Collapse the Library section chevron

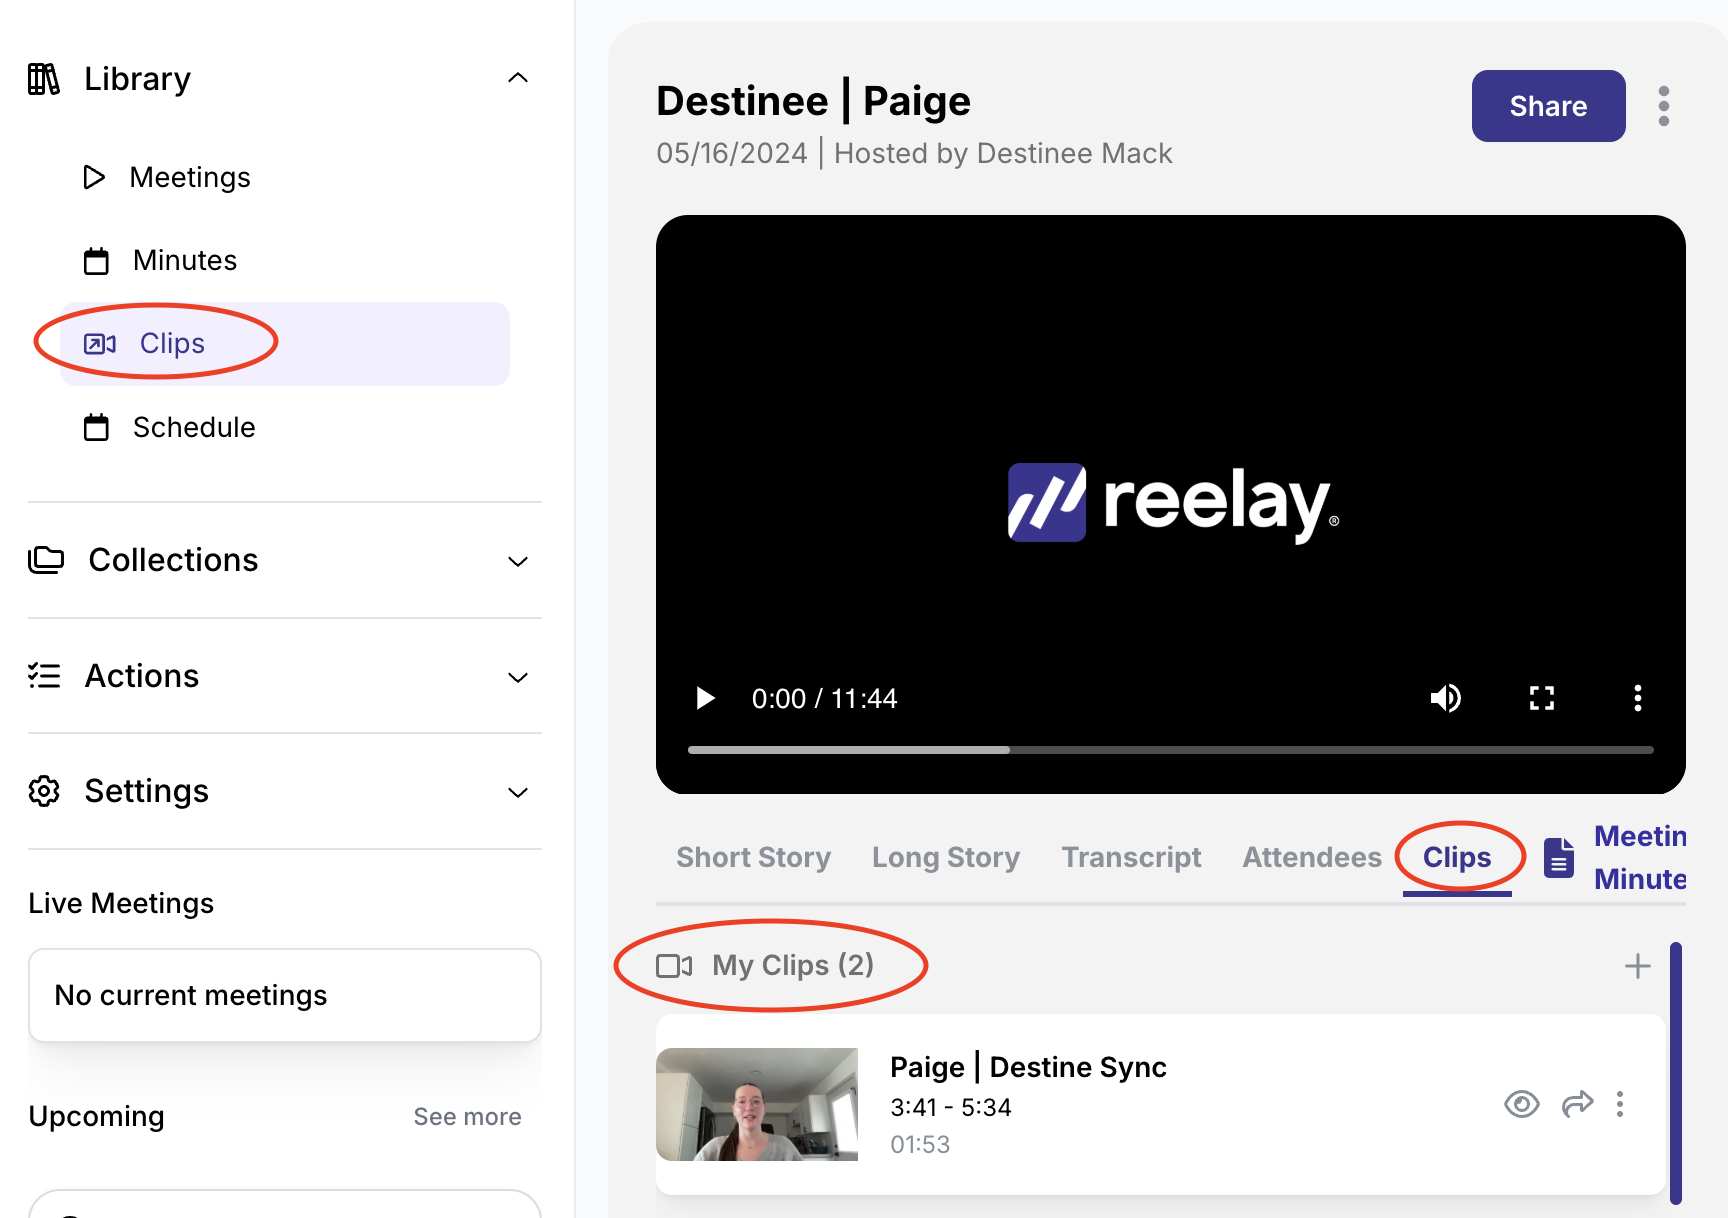click(x=518, y=78)
